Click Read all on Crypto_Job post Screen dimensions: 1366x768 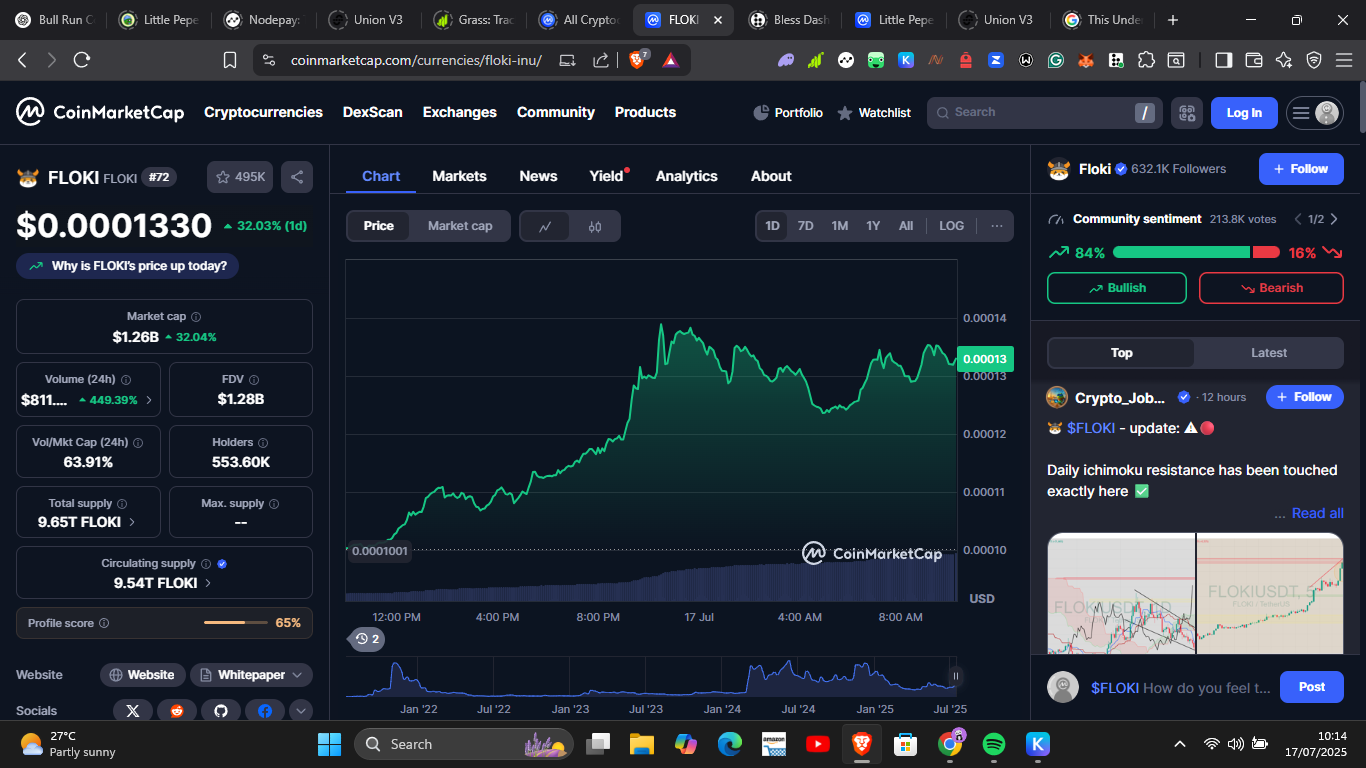tap(1317, 513)
